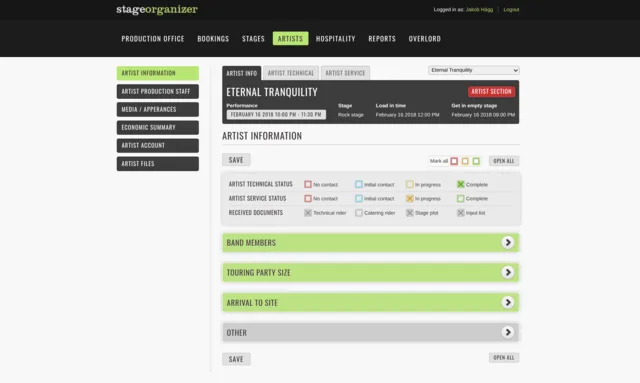Click the top Save button
The image size is (640, 383).
[x=236, y=160]
